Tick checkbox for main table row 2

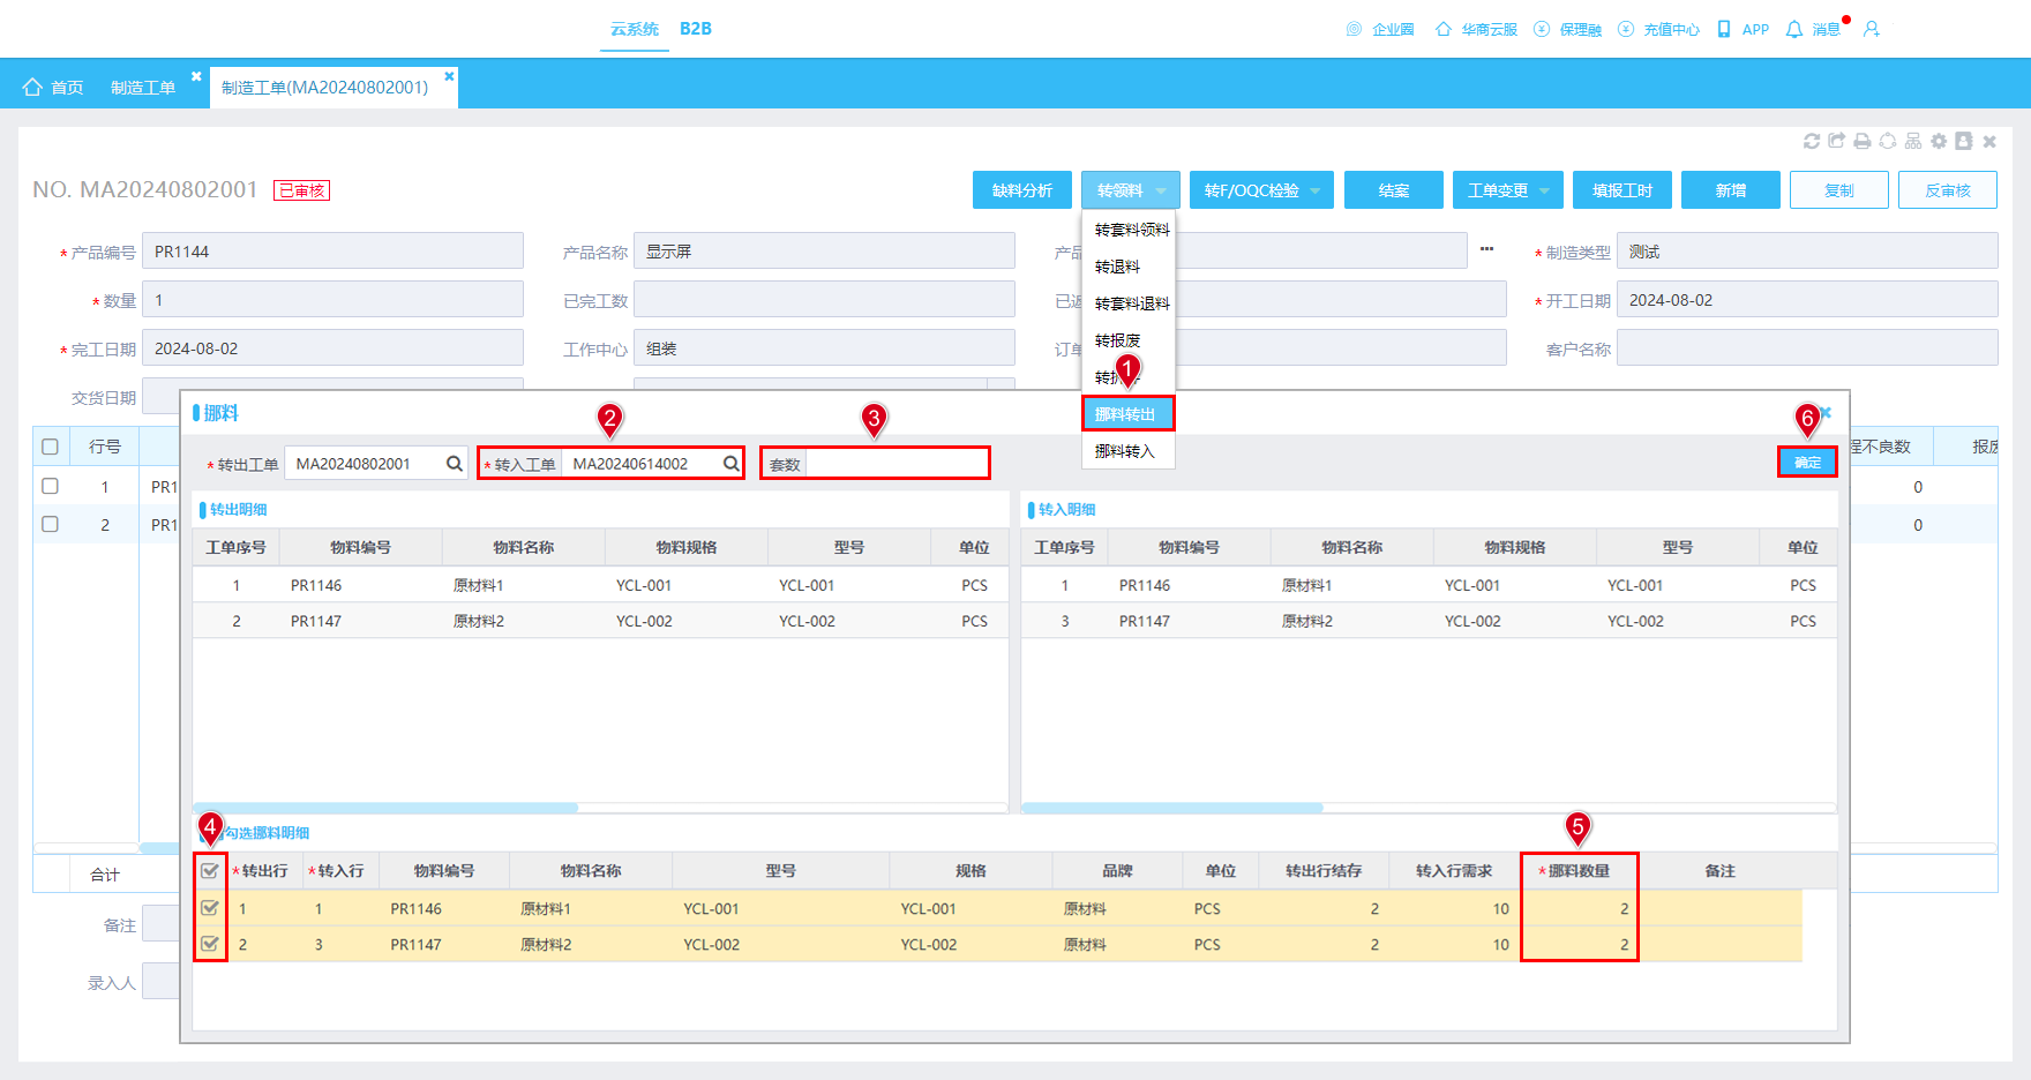tap(50, 524)
